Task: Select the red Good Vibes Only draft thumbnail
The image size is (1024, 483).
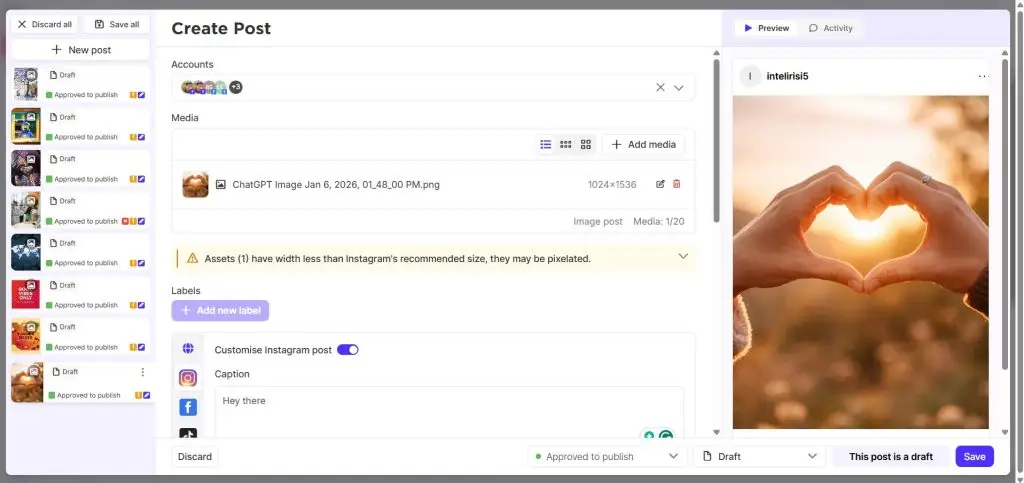Action: pos(25,294)
